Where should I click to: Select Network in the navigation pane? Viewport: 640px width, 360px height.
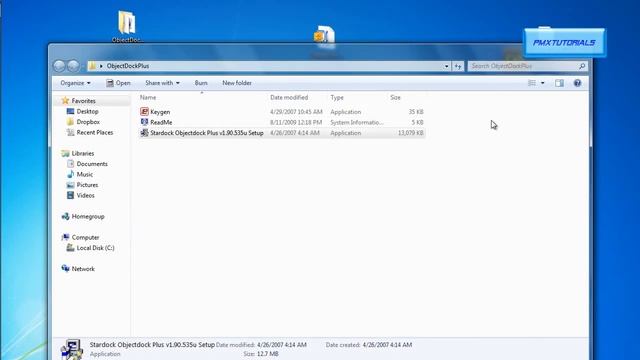[83, 269]
